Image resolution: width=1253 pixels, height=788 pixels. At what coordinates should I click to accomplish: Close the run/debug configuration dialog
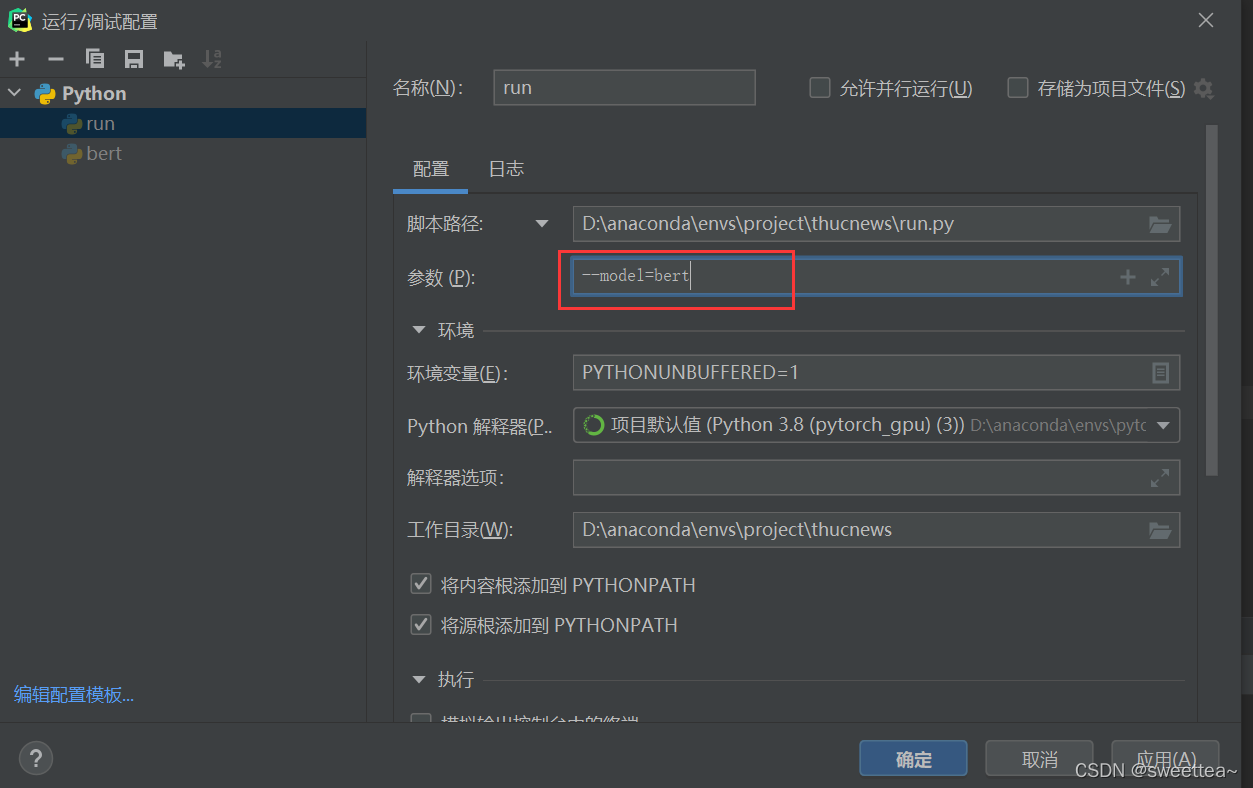pyautogui.click(x=1207, y=20)
